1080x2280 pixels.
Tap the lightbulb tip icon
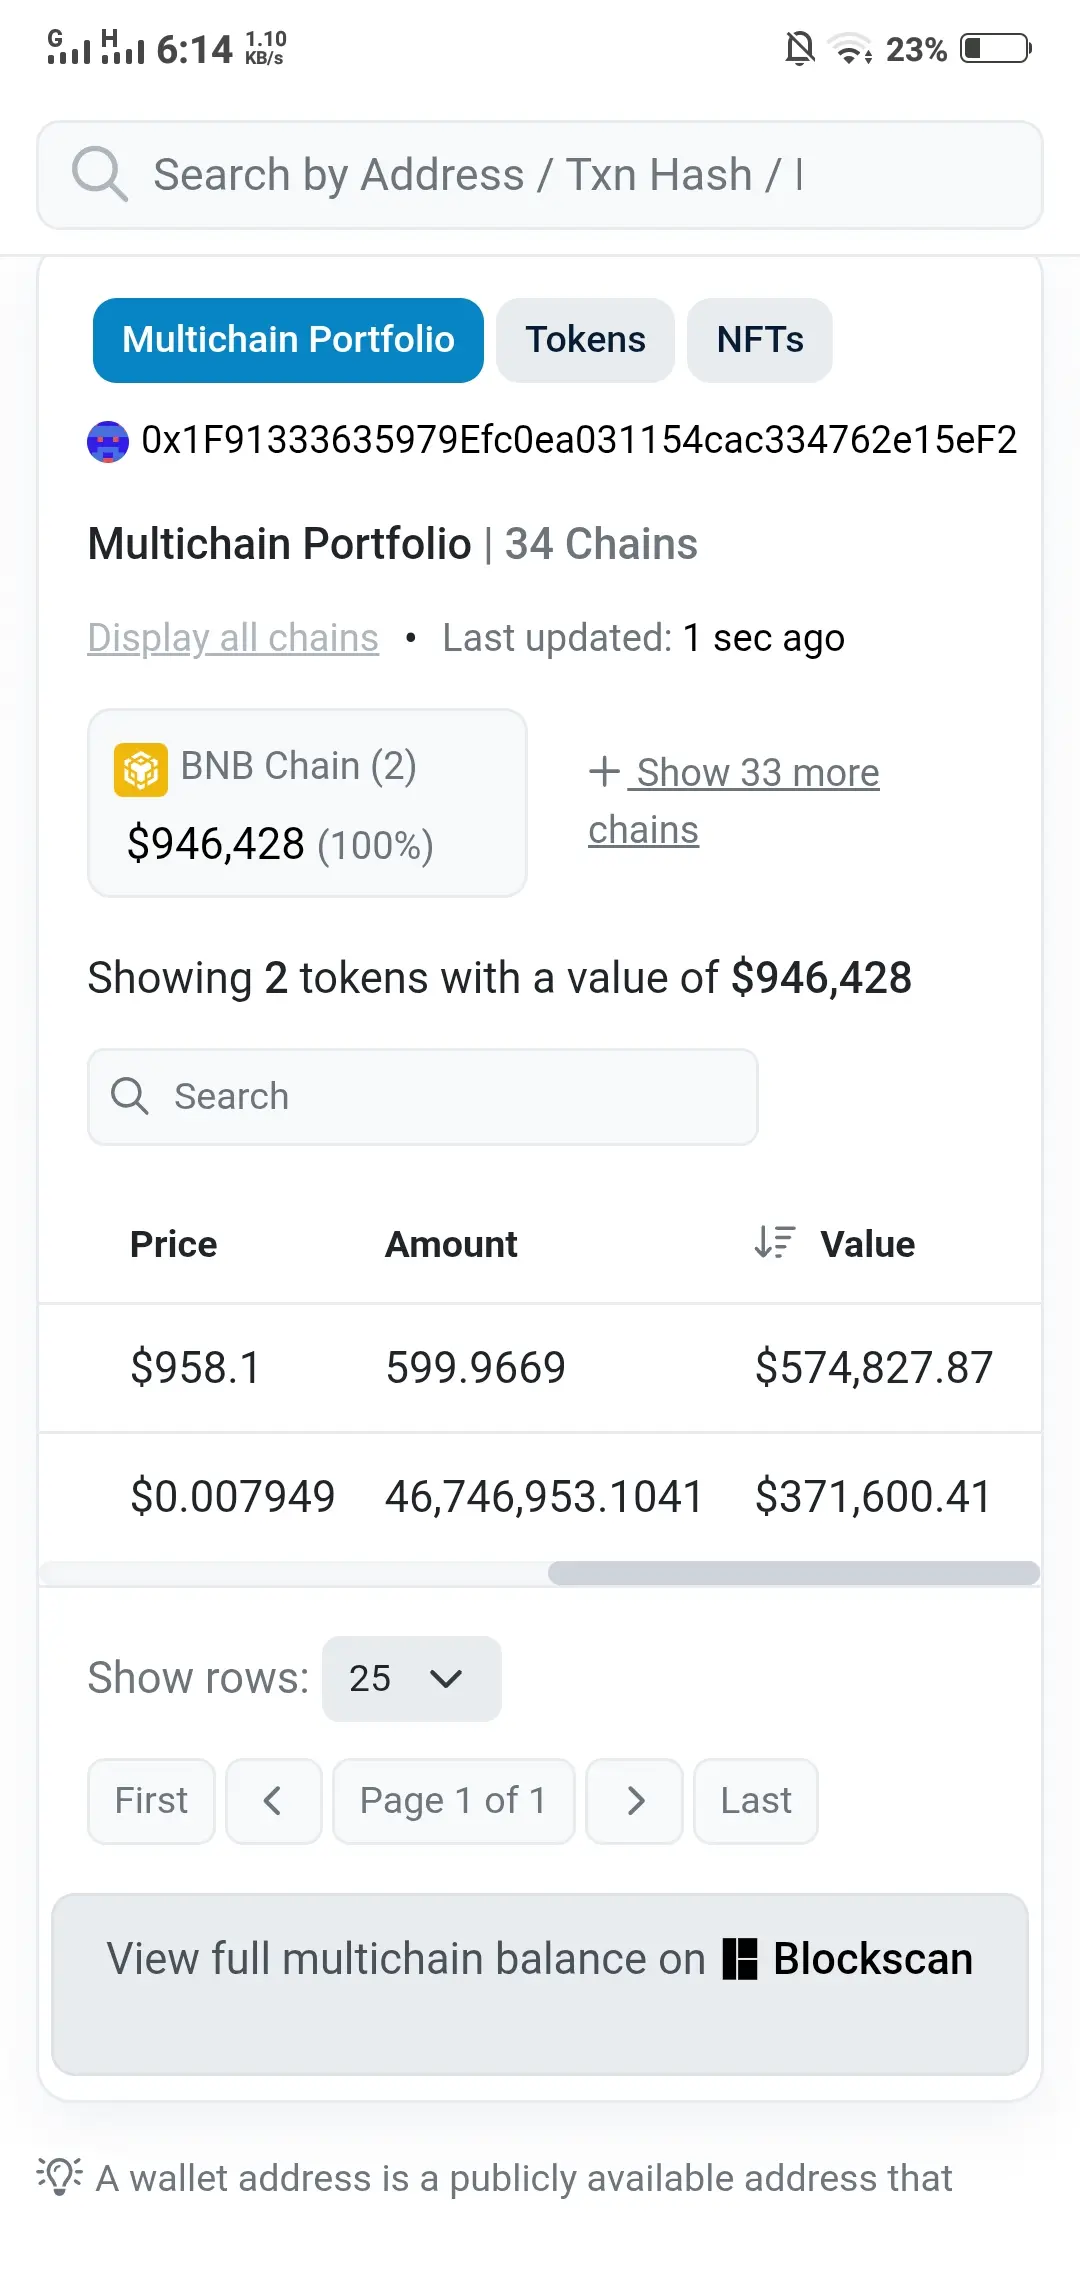[x=60, y=2176]
